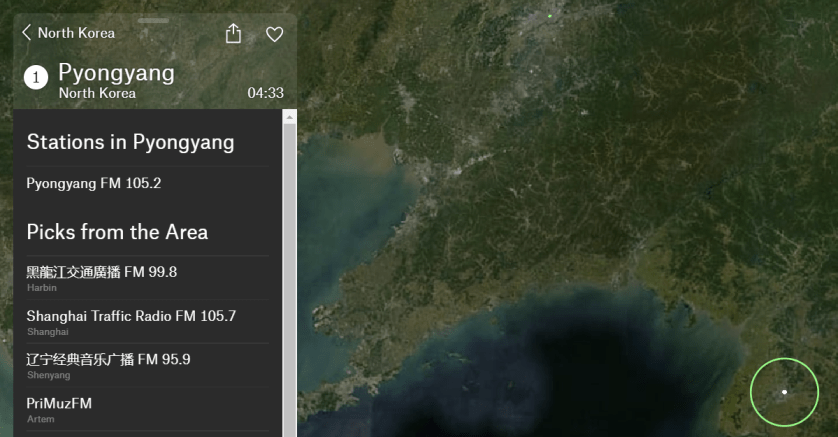Open the share icon in panel header

[x=233, y=34]
